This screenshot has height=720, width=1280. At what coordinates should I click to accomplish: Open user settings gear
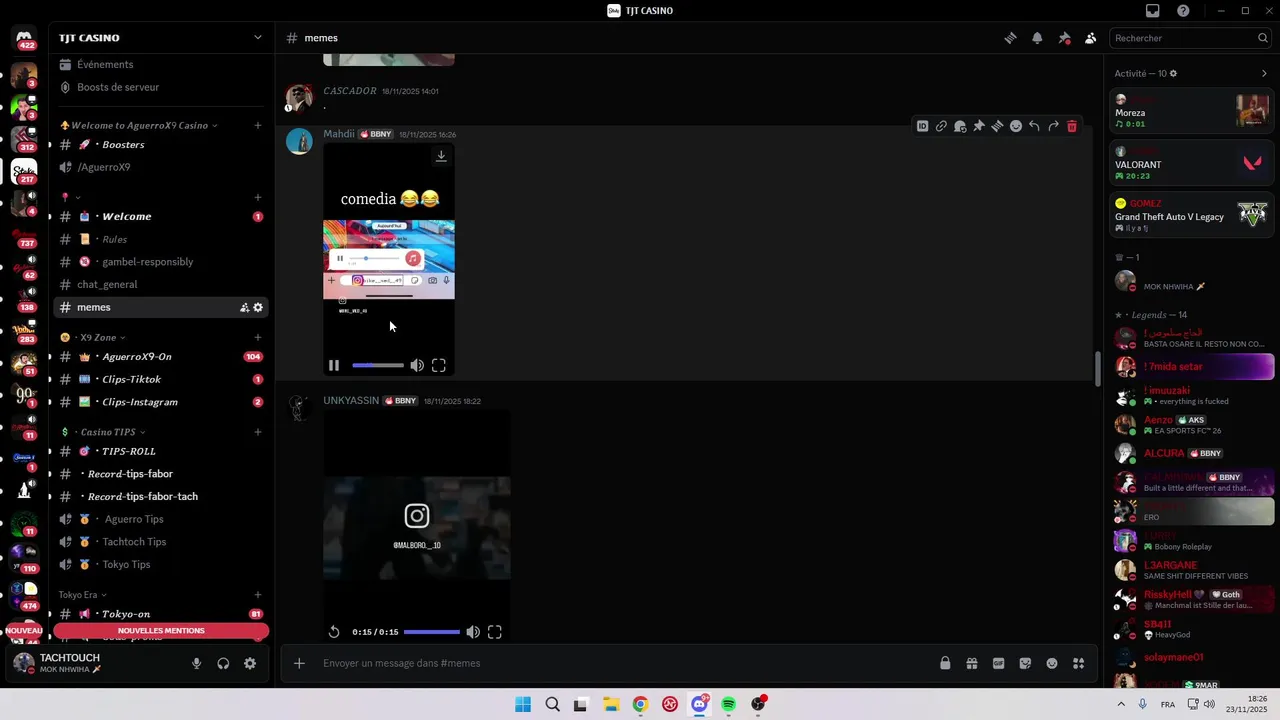250,663
